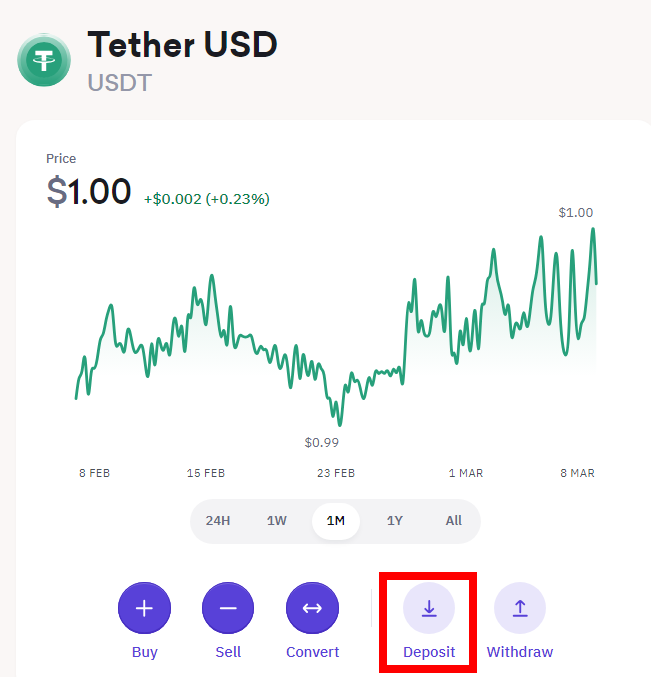
Task: Click the 23 FEB date axis label
Action: (336, 473)
